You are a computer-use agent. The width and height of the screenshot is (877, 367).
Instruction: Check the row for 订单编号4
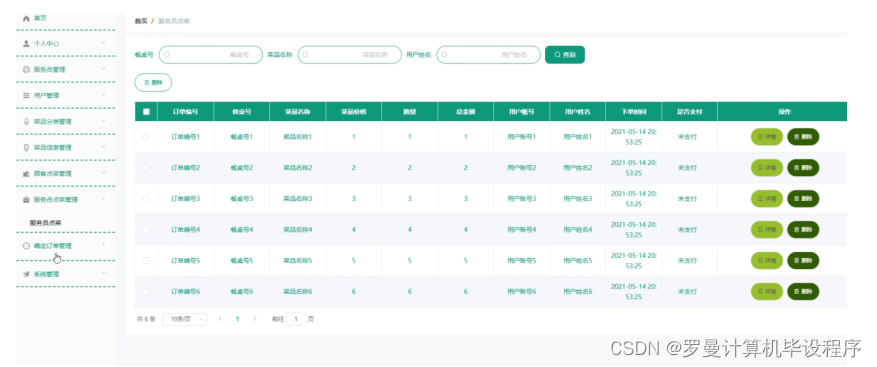(x=145, y=229)
